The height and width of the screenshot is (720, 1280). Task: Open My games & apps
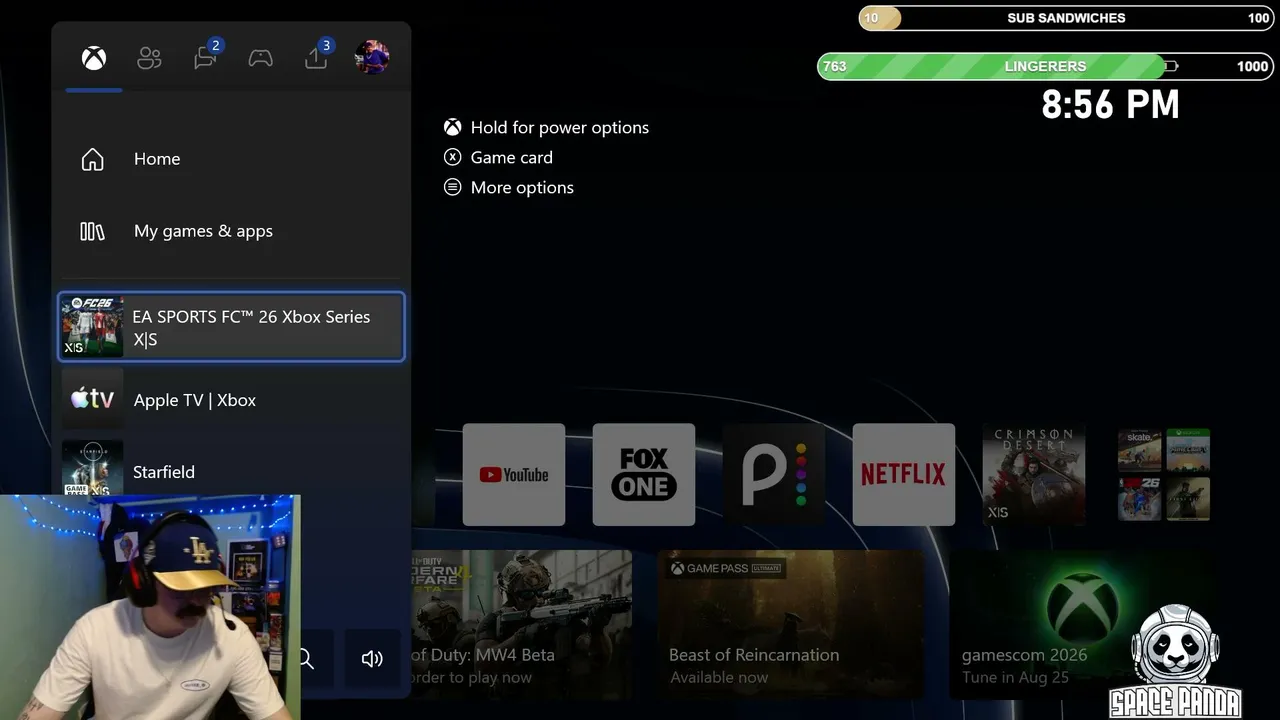(x=231, y=231)
